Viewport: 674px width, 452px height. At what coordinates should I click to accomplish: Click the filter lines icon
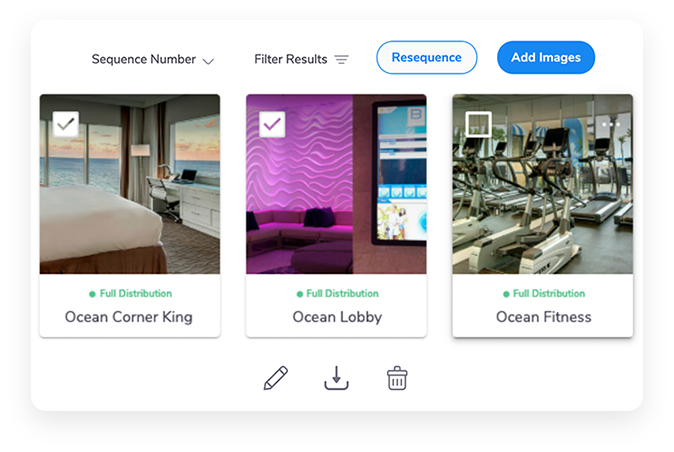click(x=342, y=59)
